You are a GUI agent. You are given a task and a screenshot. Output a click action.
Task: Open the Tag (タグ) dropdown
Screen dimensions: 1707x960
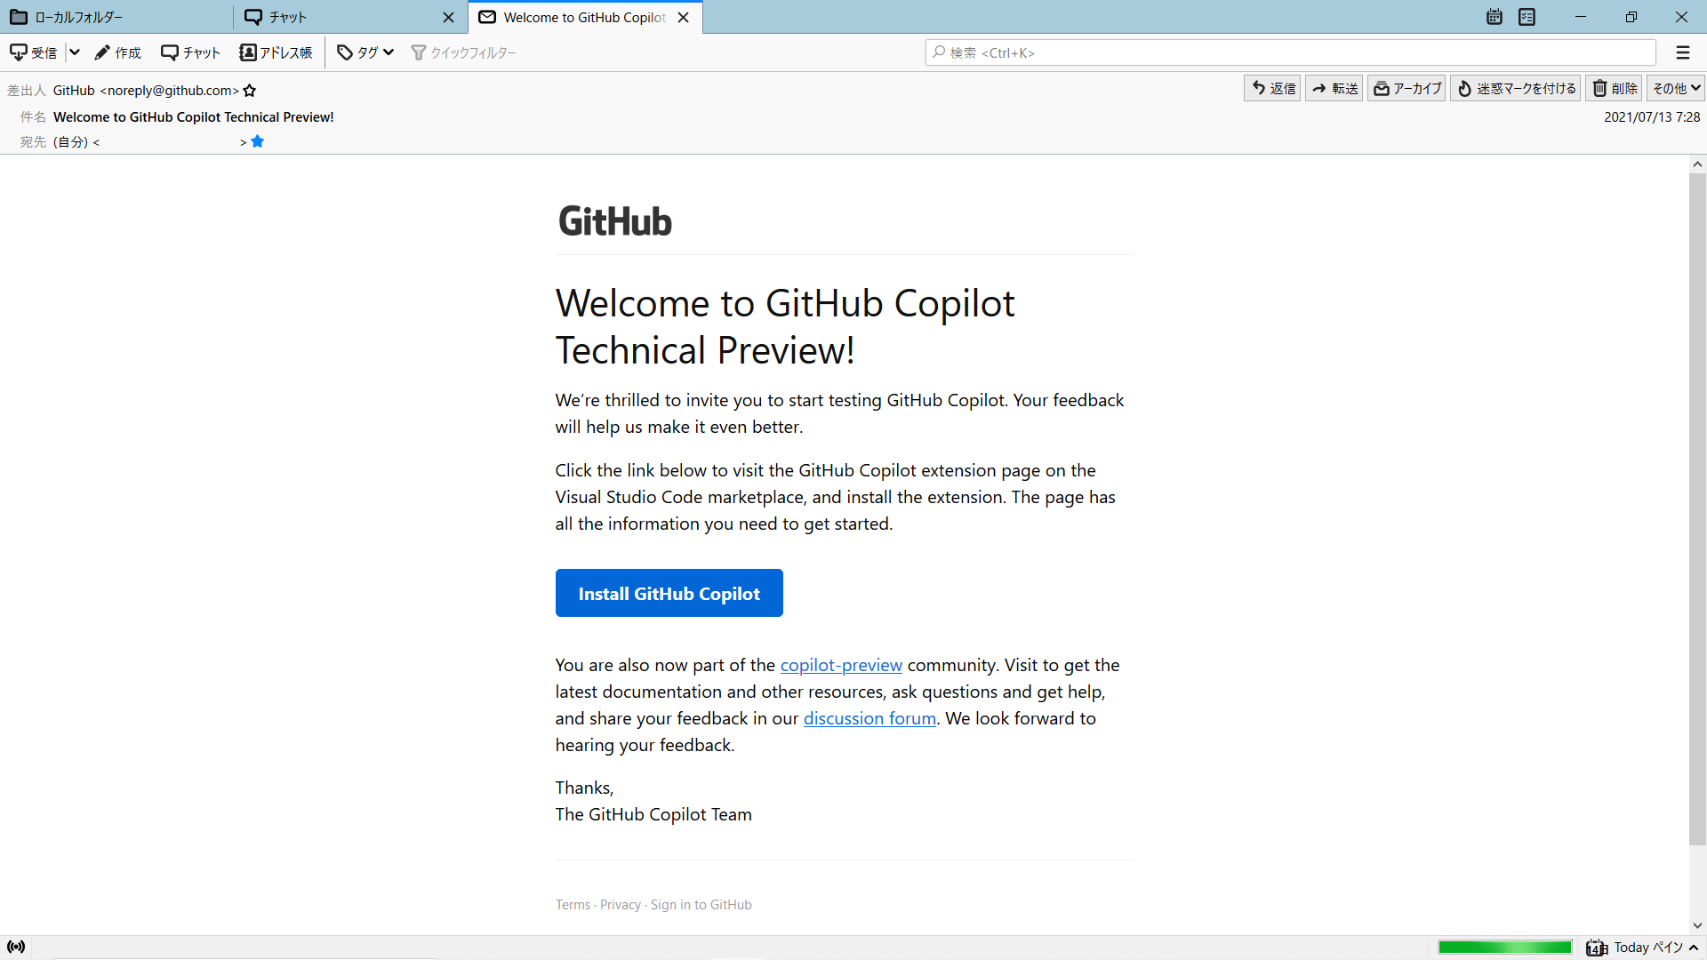pos(365,53)
